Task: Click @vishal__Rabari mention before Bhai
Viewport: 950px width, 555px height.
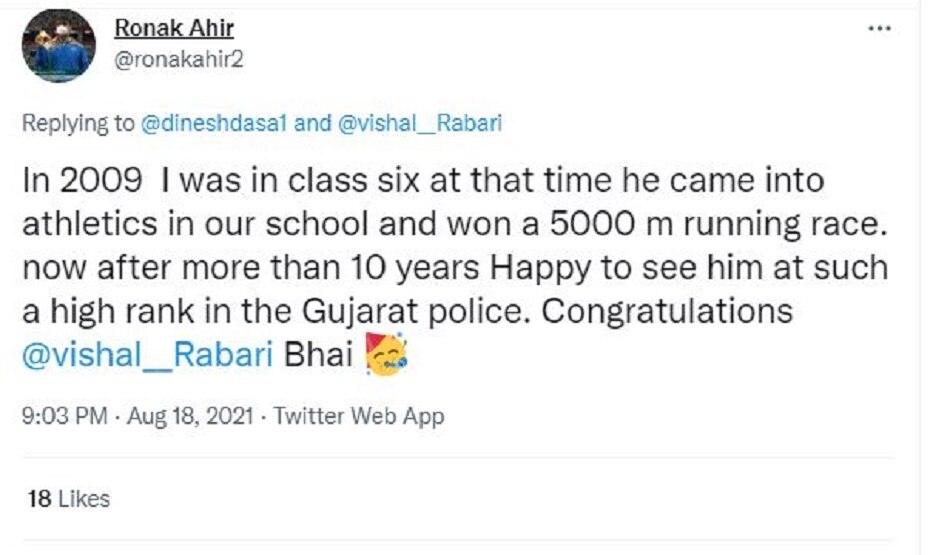Action: [x=148, y=356]
